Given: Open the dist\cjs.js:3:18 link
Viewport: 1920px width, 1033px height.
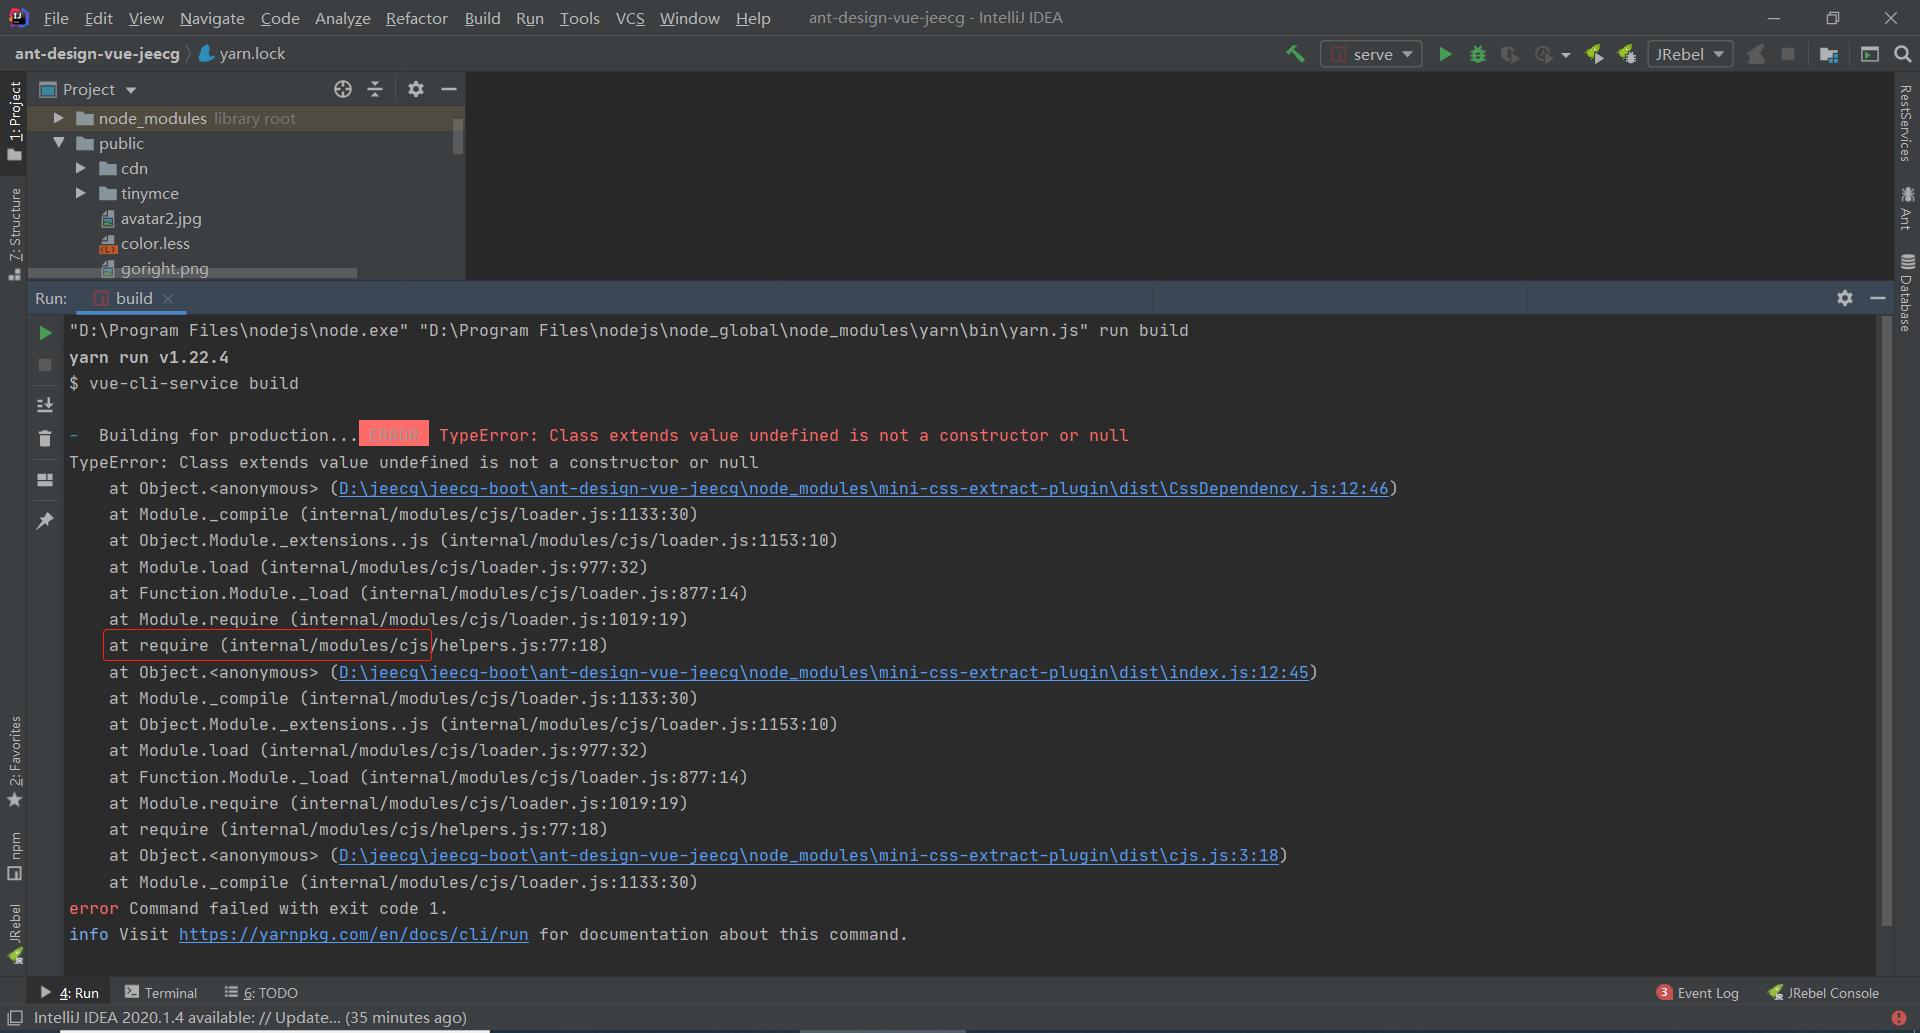Looking at the screenshot, I should tap(809, 855).
